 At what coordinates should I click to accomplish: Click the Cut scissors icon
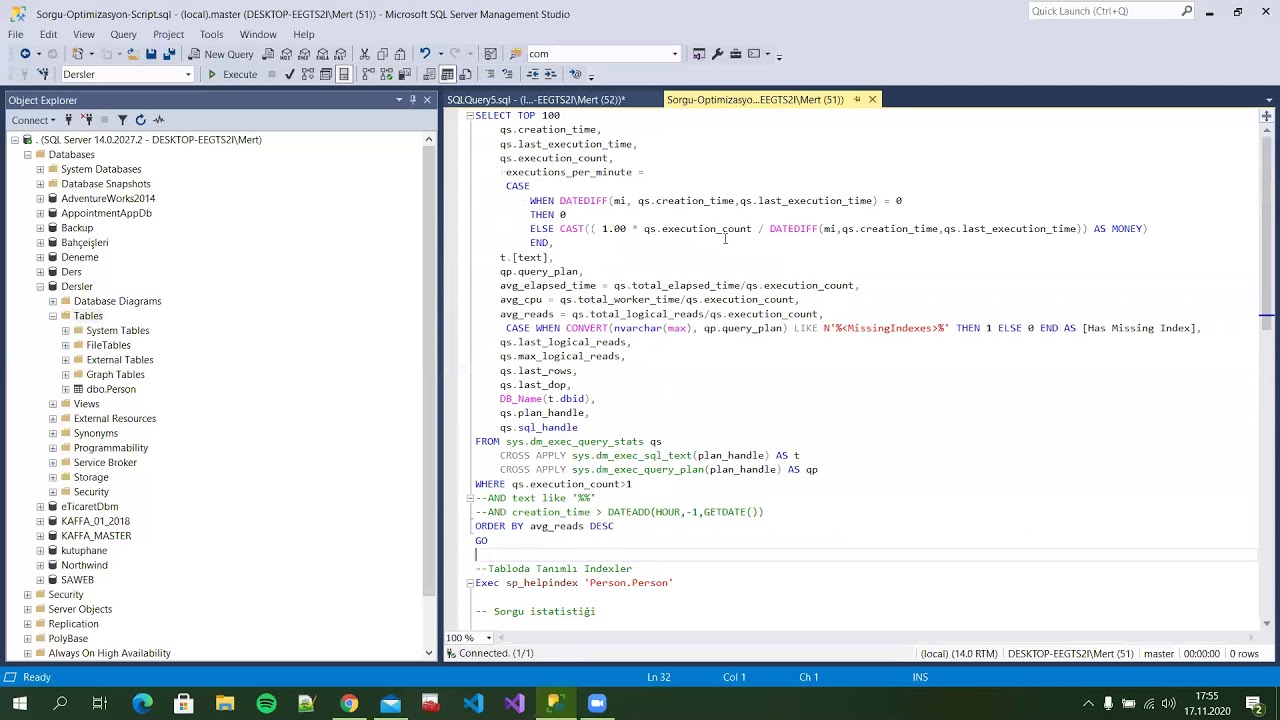(x=365, y=54)
